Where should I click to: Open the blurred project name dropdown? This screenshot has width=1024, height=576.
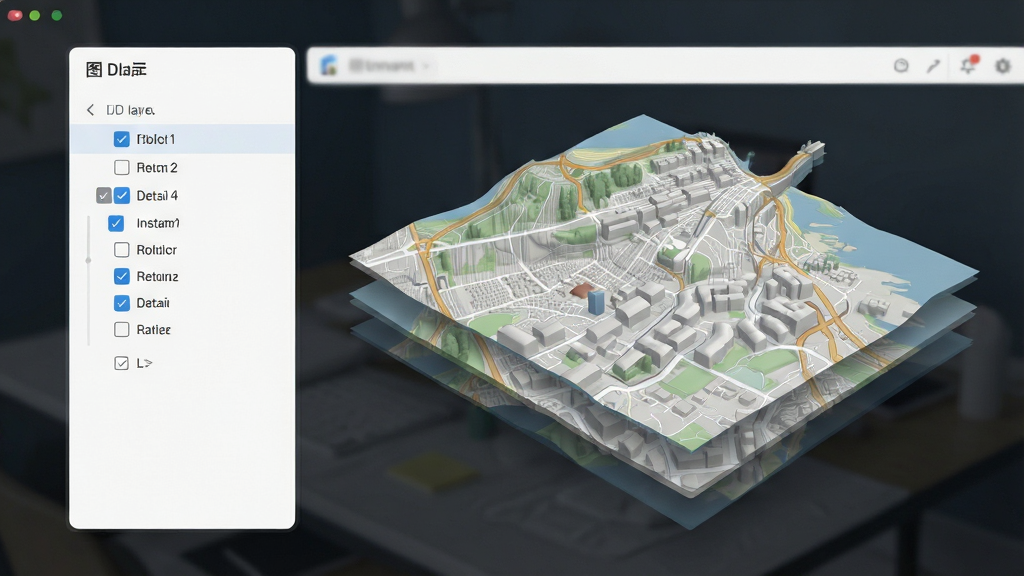pos(389,65)
